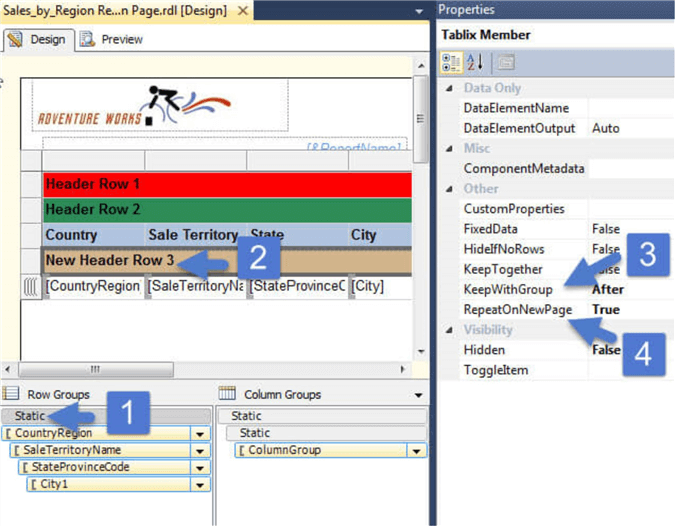Select the ColumnGroup column group
Viewport: 675px width, 526px height.
(x=321, y=451)
